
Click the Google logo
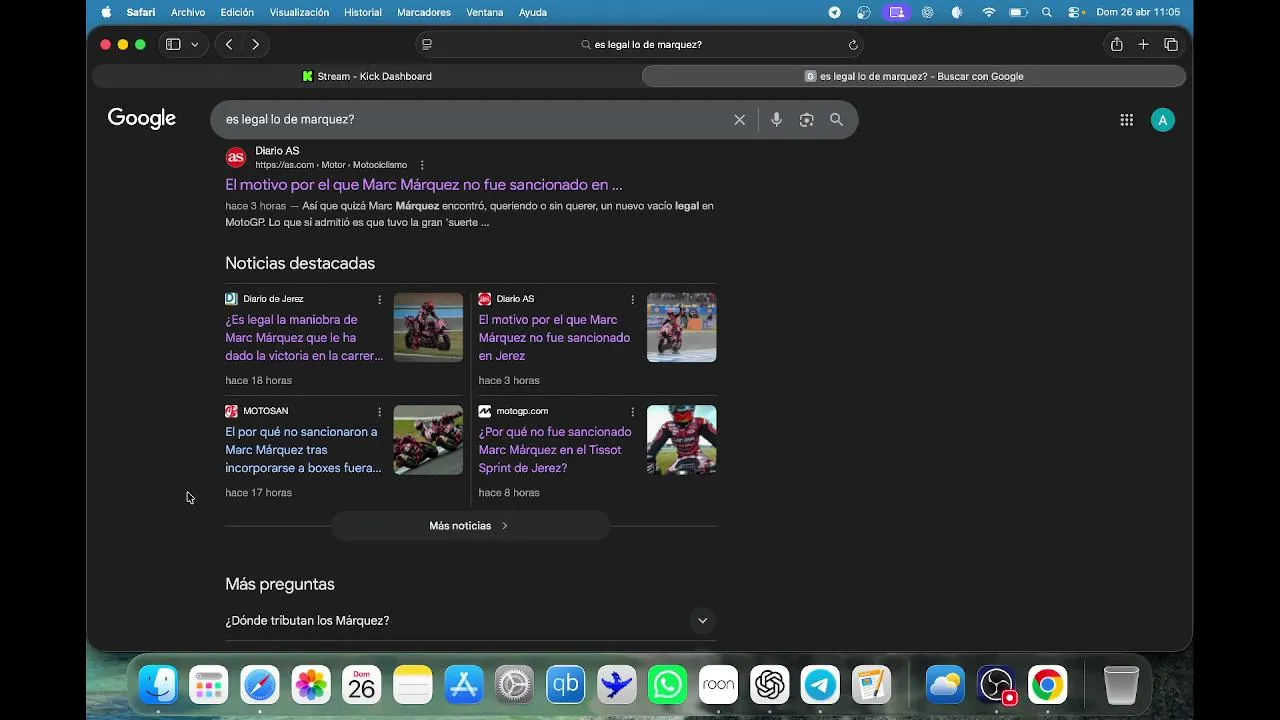[x=142, y=118]
